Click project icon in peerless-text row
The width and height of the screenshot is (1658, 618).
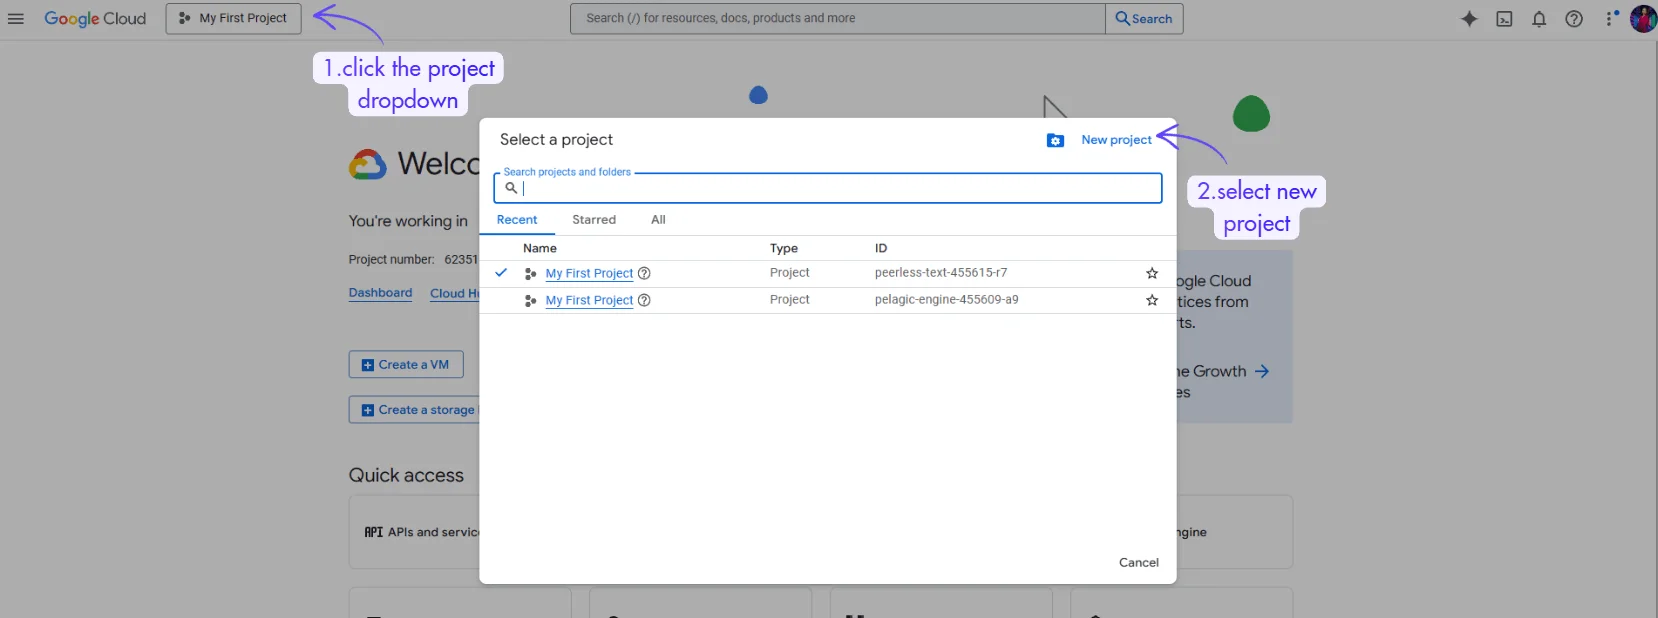pyautogui.click(x=530, y=273)
